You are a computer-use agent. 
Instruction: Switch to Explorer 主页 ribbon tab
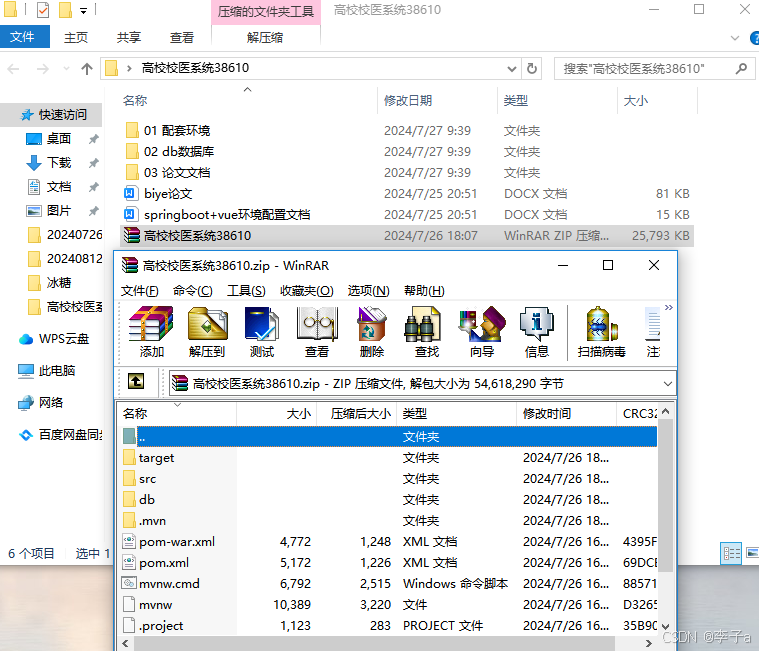pos(76,37)
